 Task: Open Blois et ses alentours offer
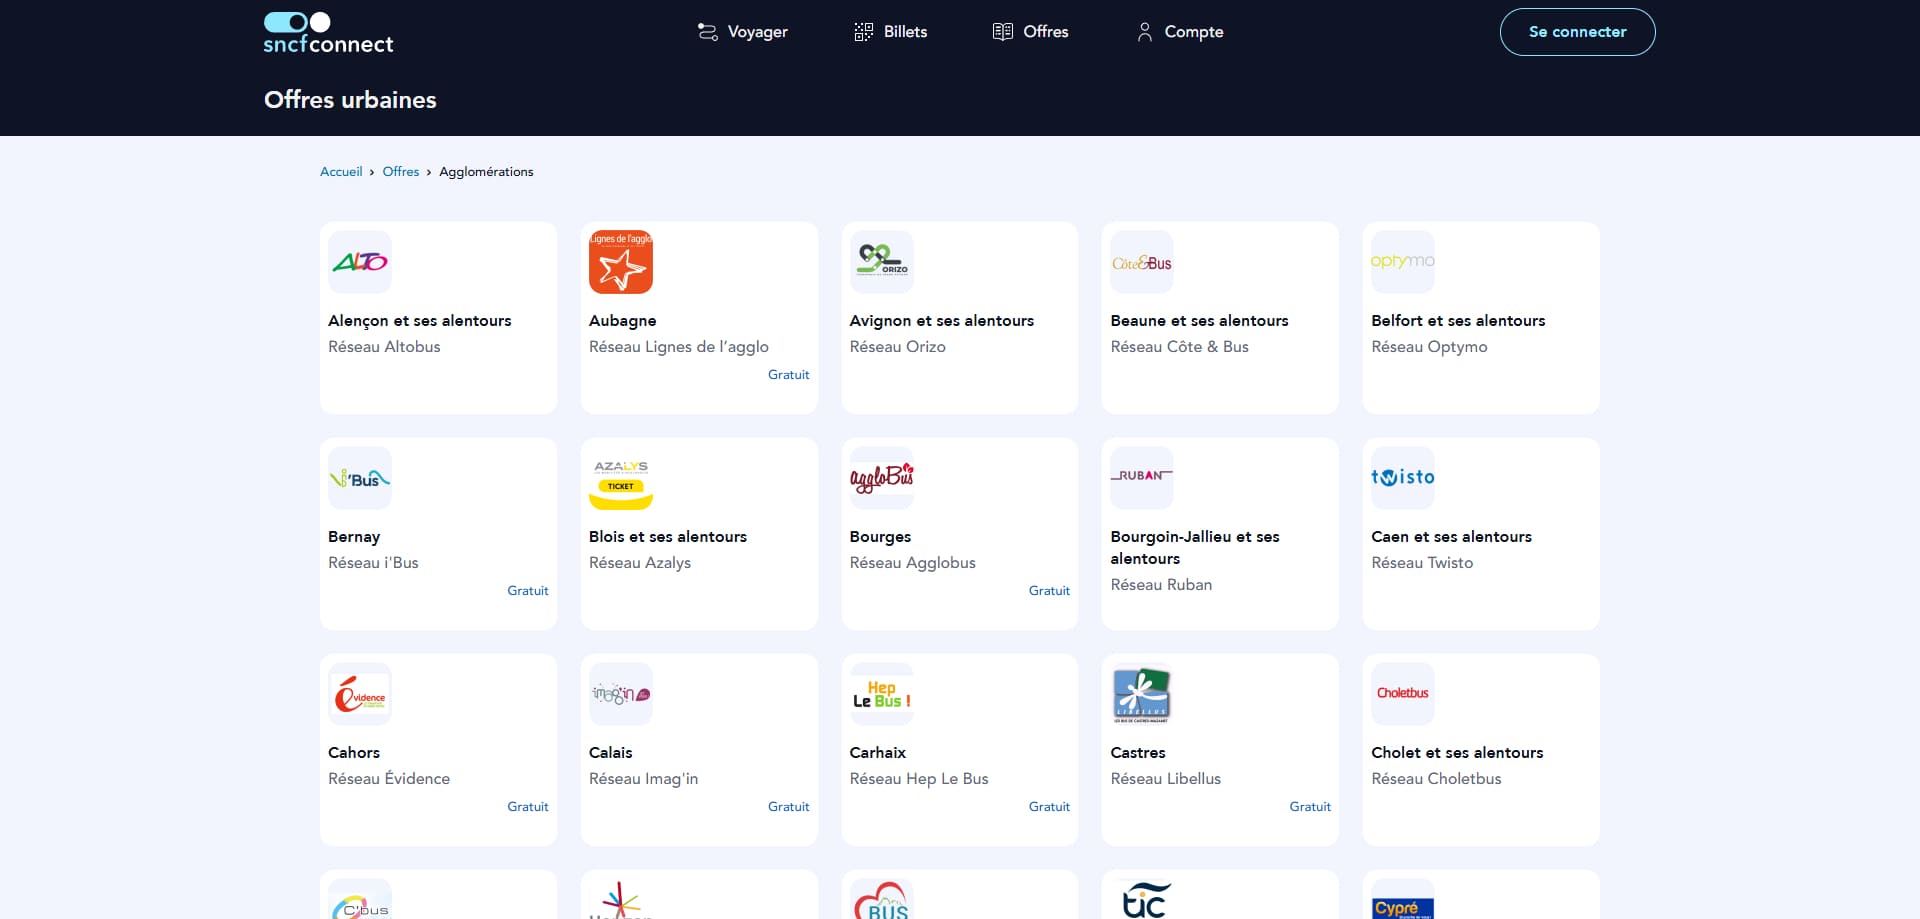point(699,534)
